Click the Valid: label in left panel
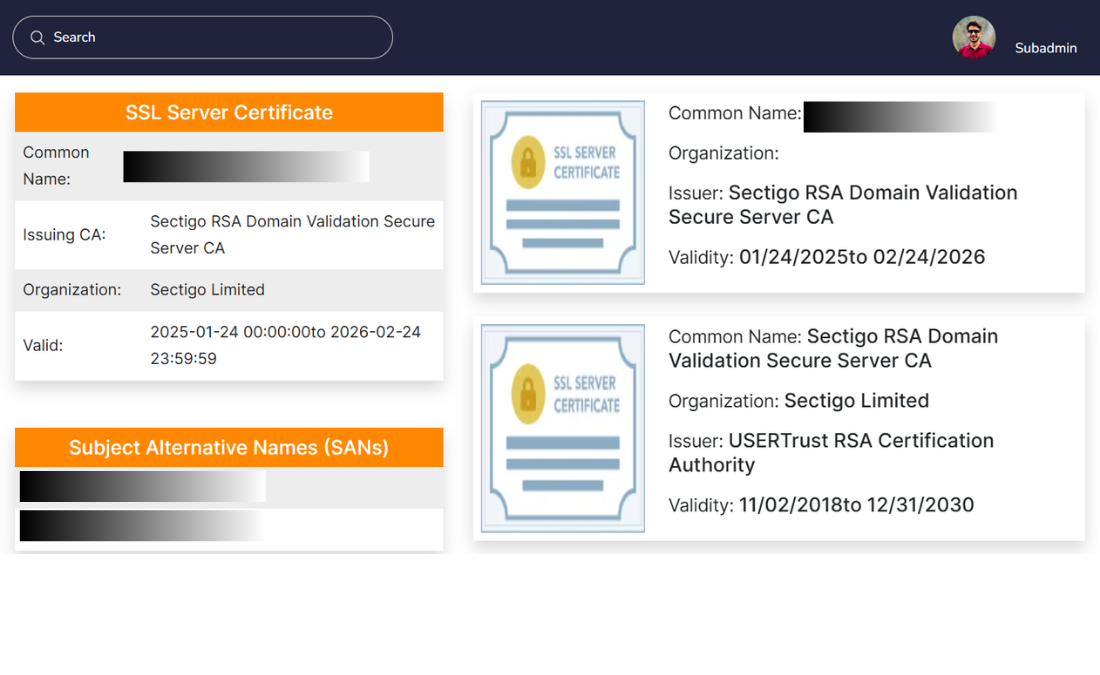This screenshot has height=675, width=1100. pyautogui.click(x=43, y=345)
